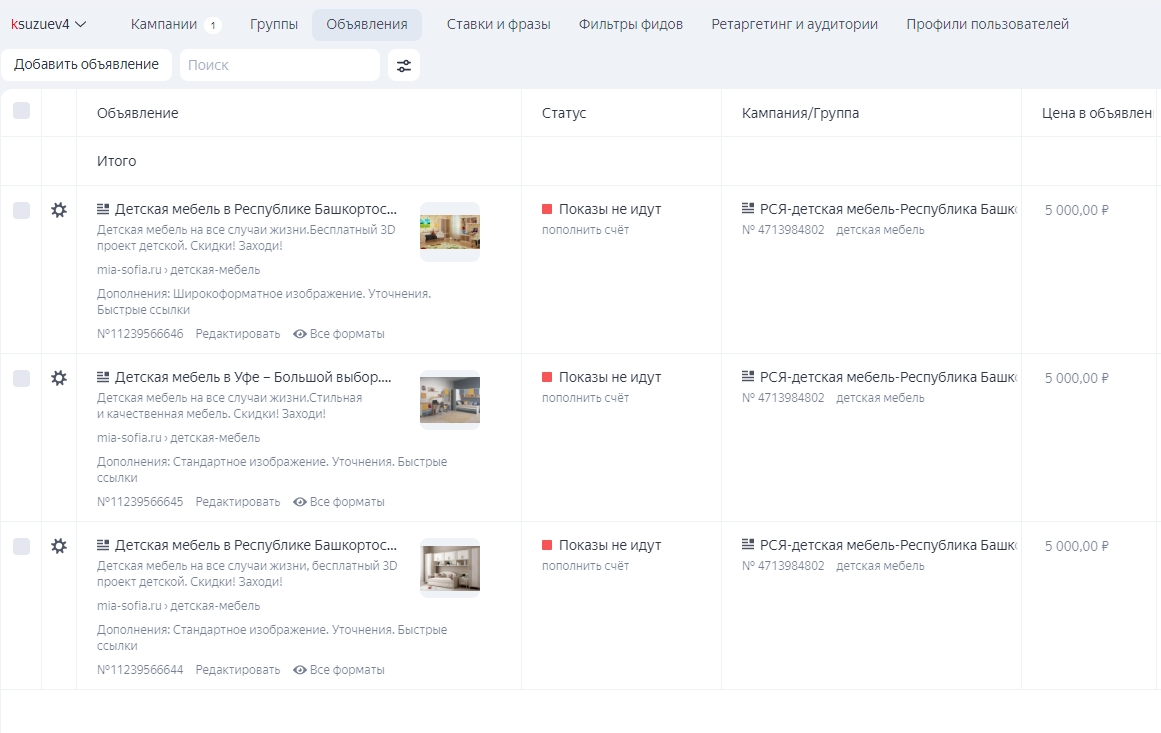Open image thumbnail of ad №11239566644

450,568
